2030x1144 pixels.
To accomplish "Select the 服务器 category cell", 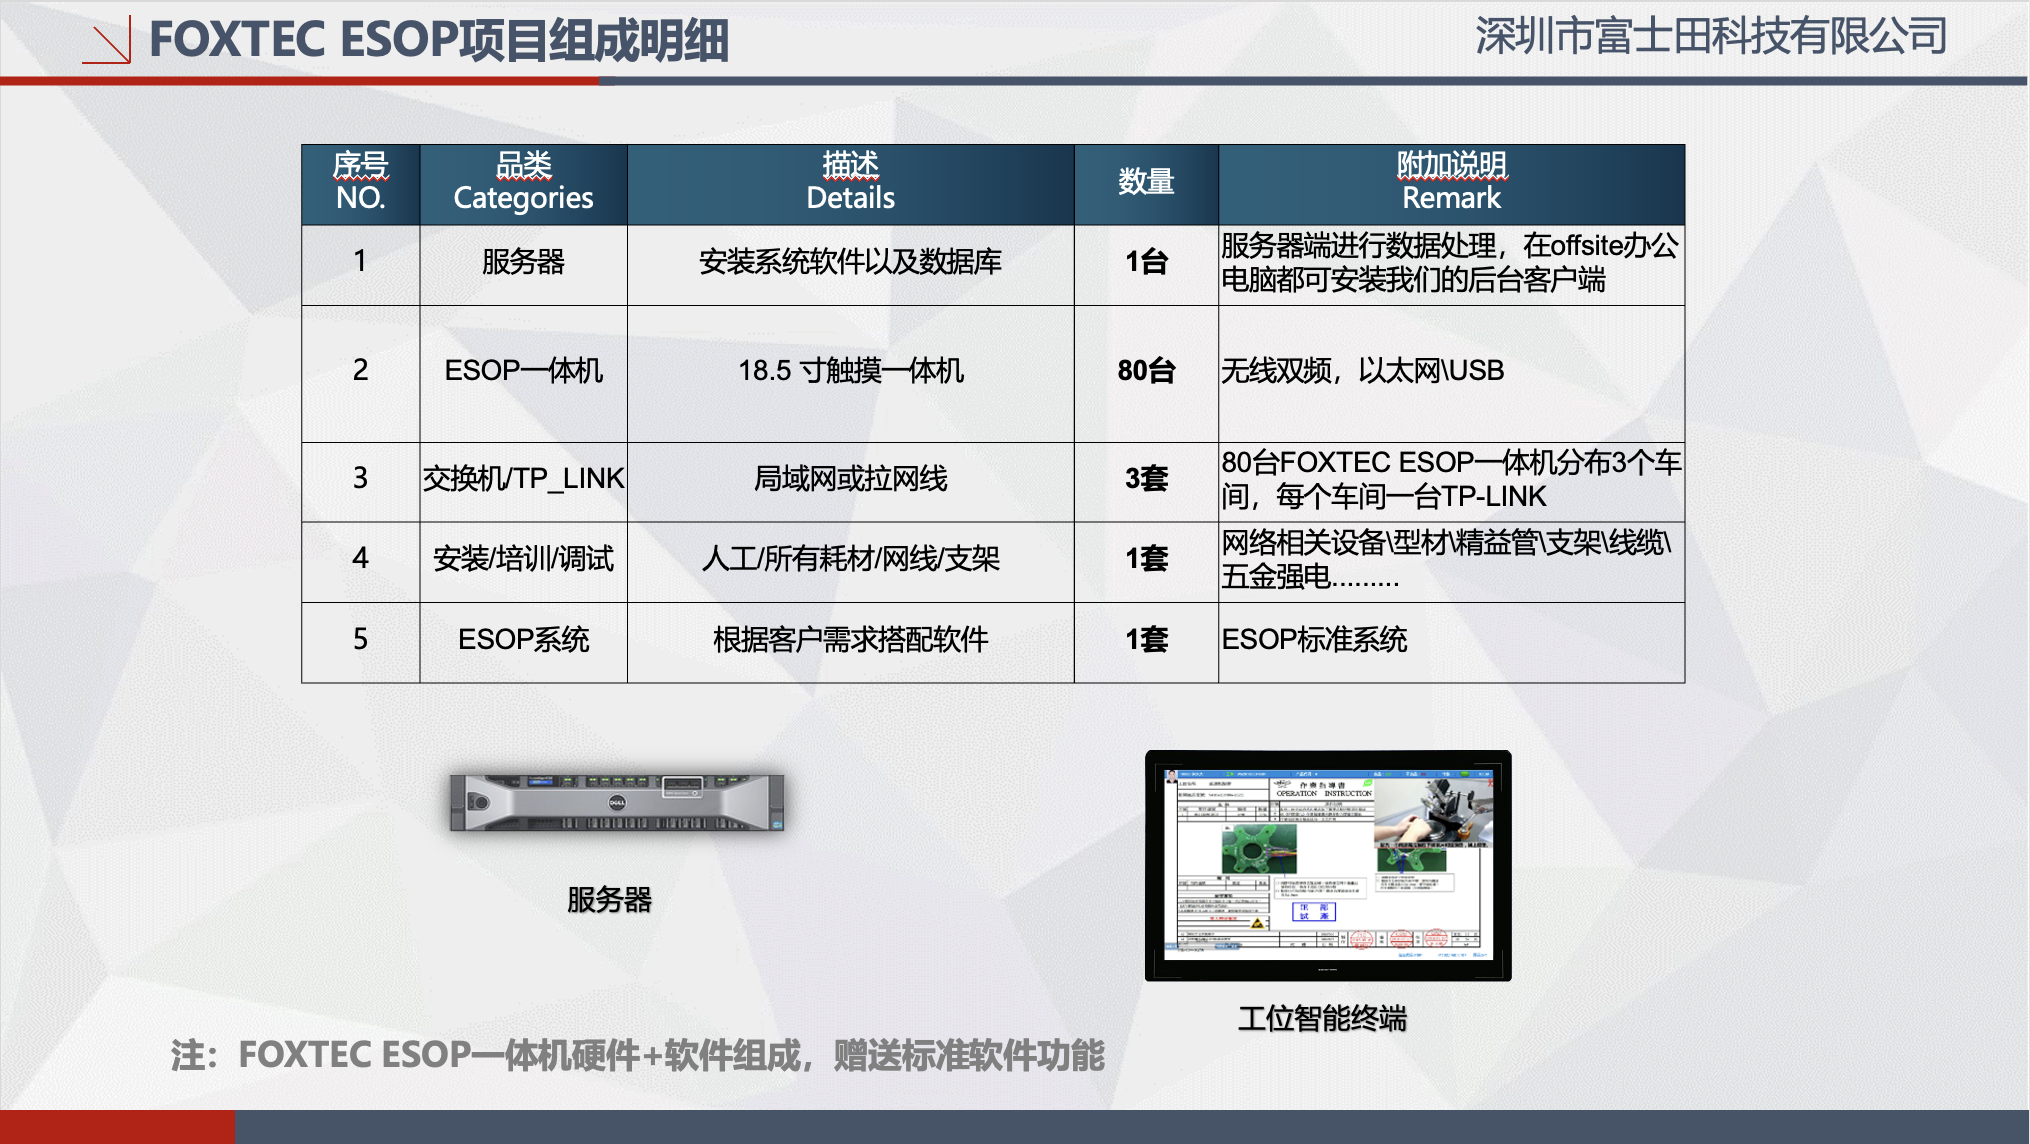I will point(523,263).
